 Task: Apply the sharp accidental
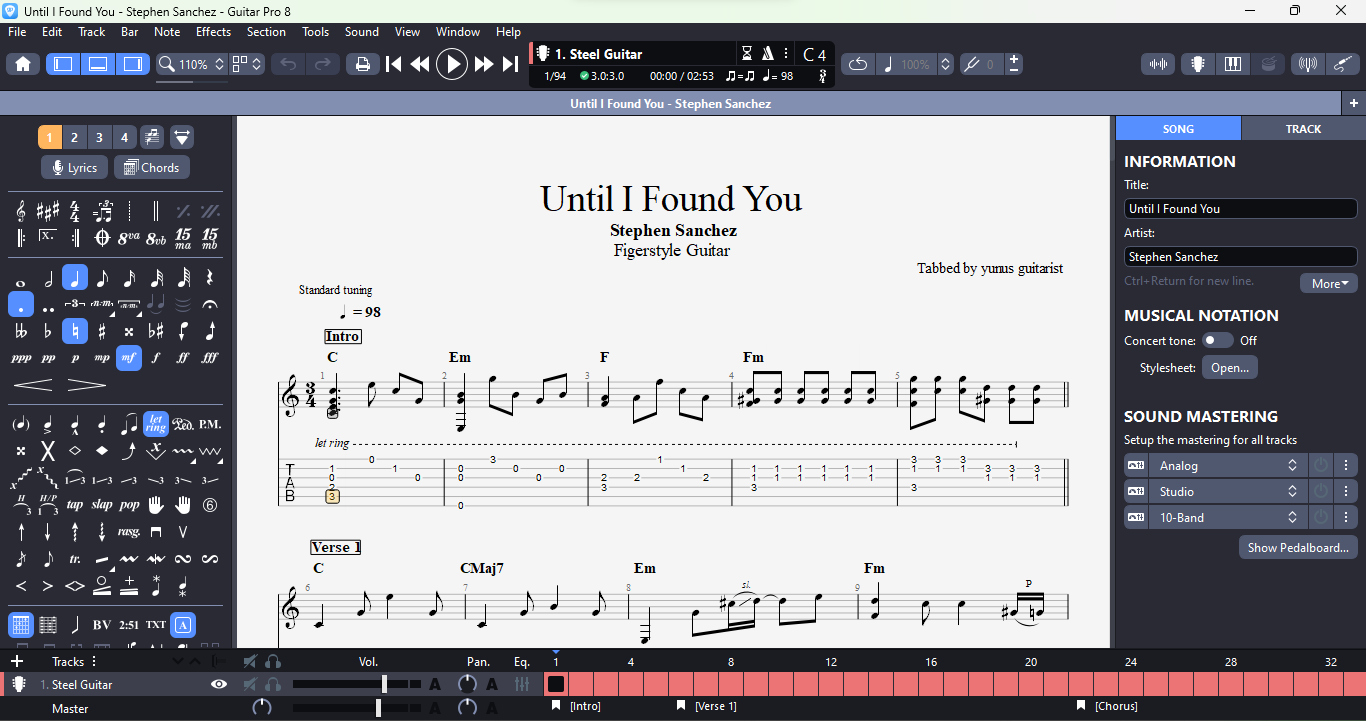(x=102, y=331)
